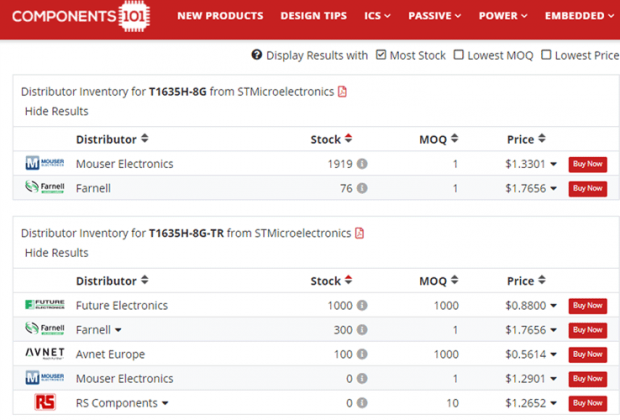
Task: Uncheck the Most Stock checkbox
Action: pos(381,55)
